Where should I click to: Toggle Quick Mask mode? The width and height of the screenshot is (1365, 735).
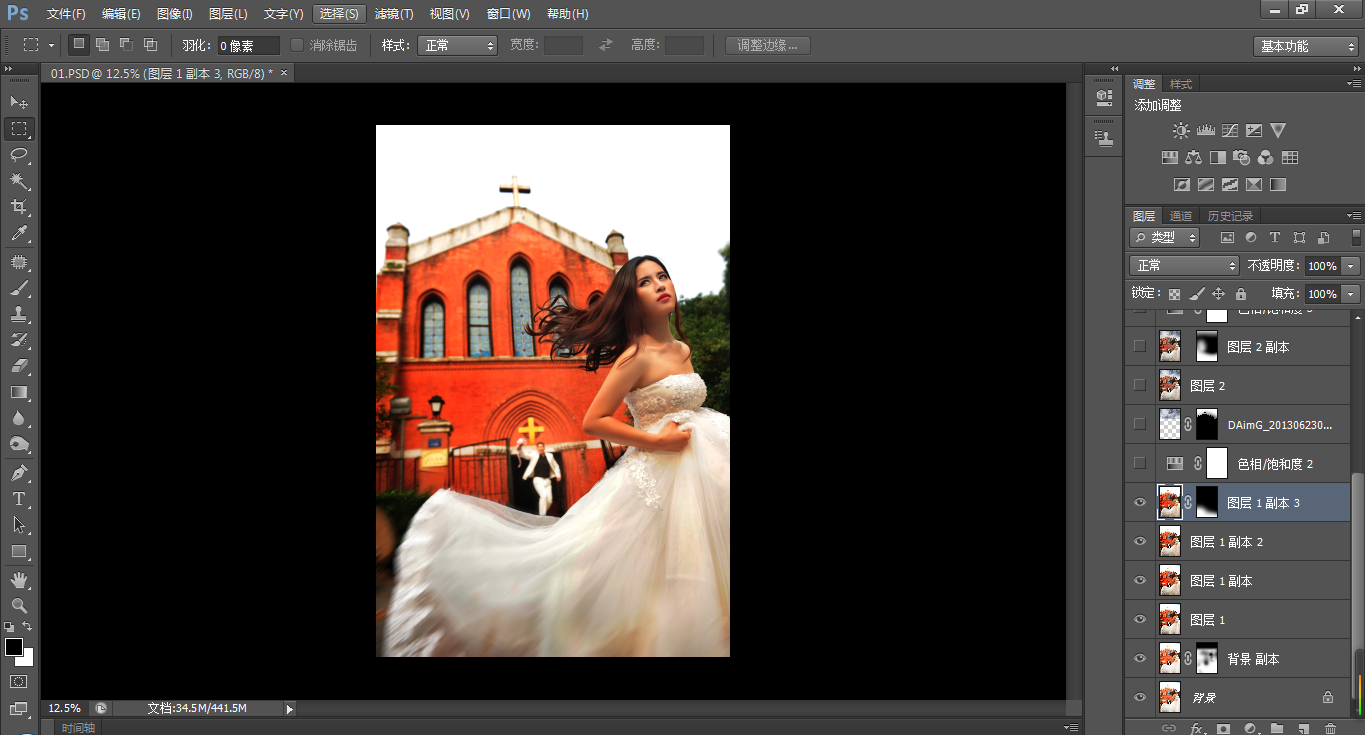pyautogui.click(x=19, y=682)
